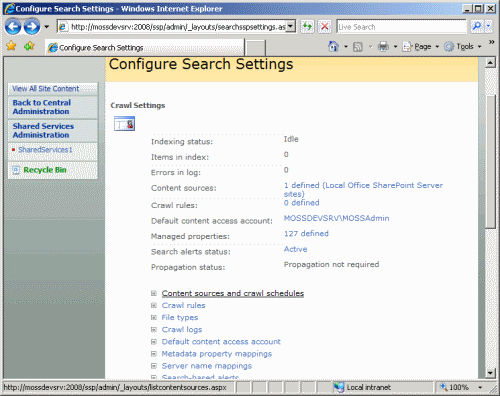Open SharedServices1 in the sidebar
The height and width of the screenshot is (396, 500).
click(x=45, y=150)
